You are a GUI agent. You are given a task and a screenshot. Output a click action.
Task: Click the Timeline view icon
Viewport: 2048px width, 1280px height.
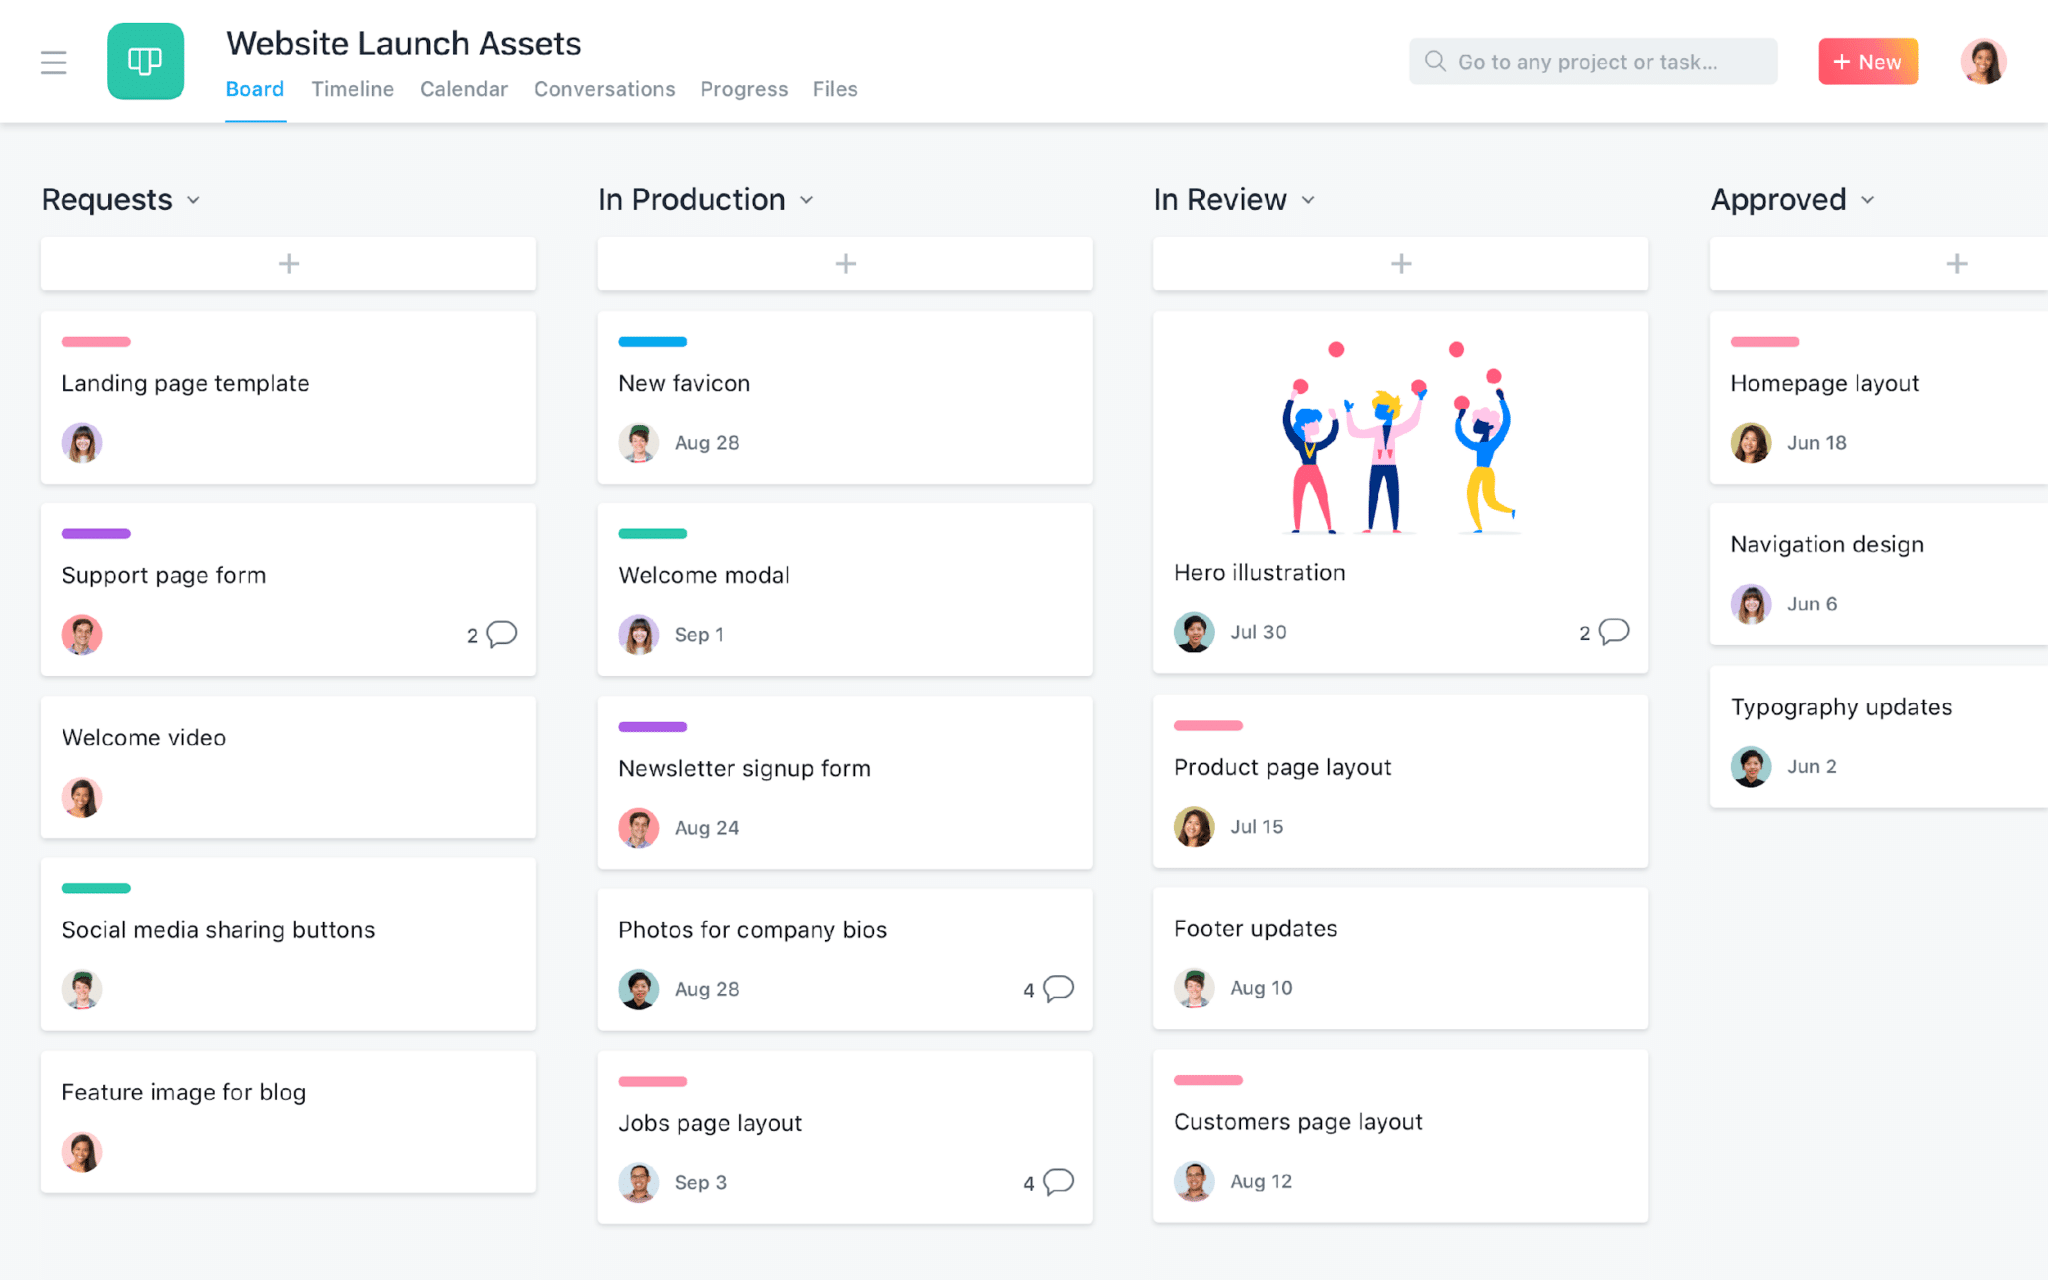click(x=349, y=88)
